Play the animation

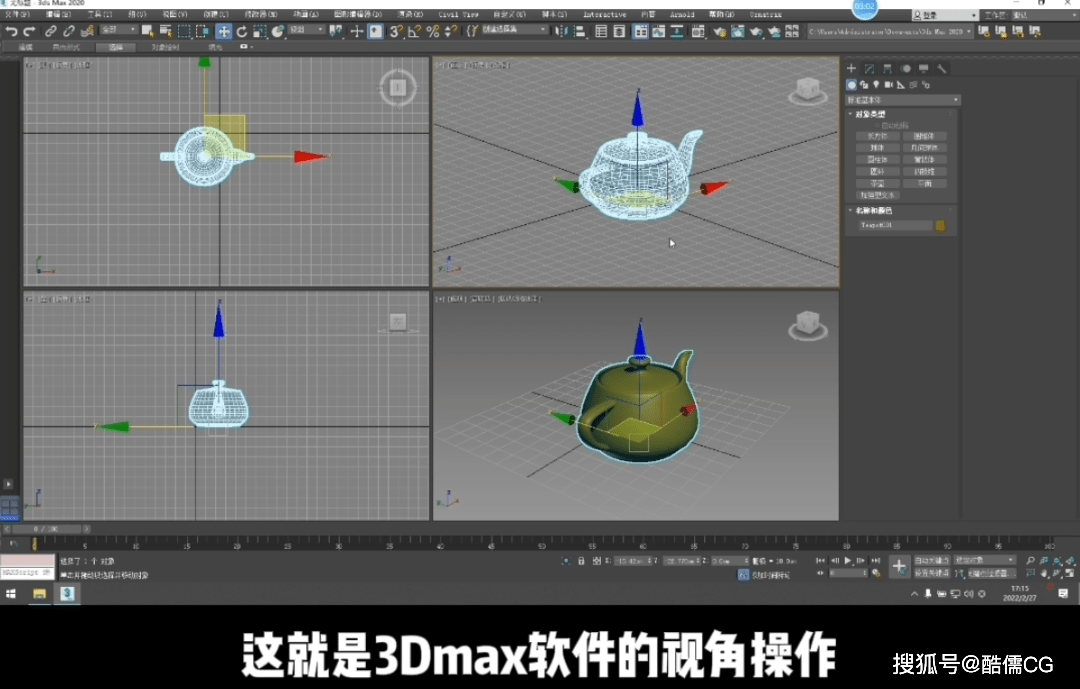click(848, 561)
